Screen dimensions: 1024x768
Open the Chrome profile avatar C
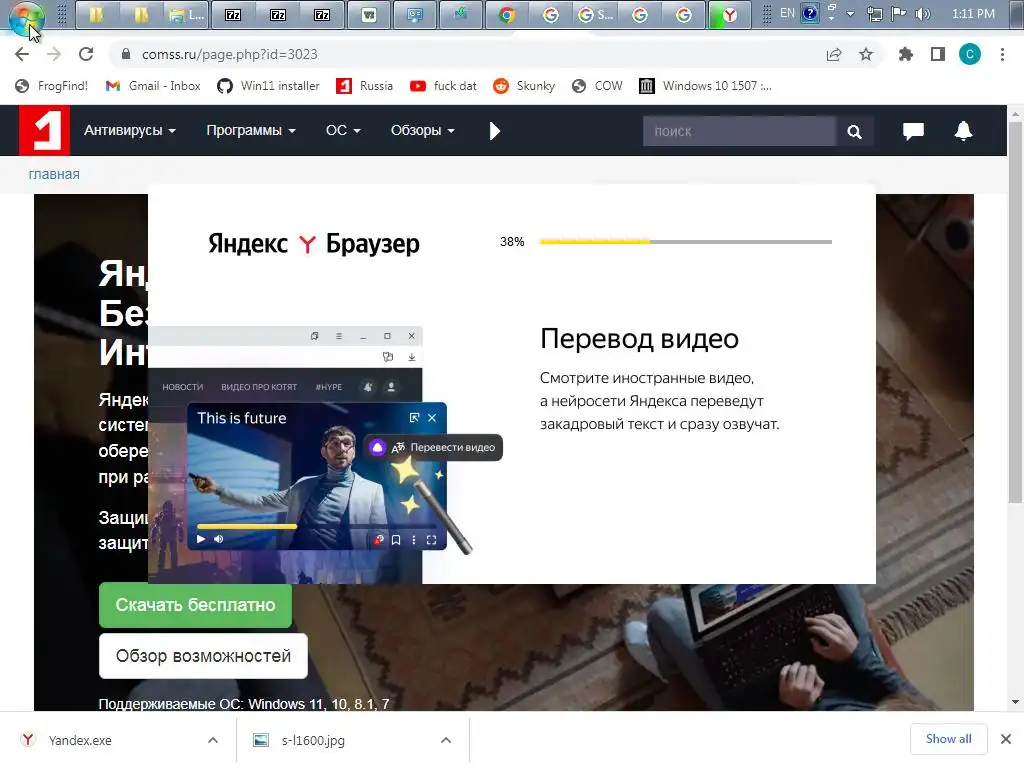pos(970,54)
